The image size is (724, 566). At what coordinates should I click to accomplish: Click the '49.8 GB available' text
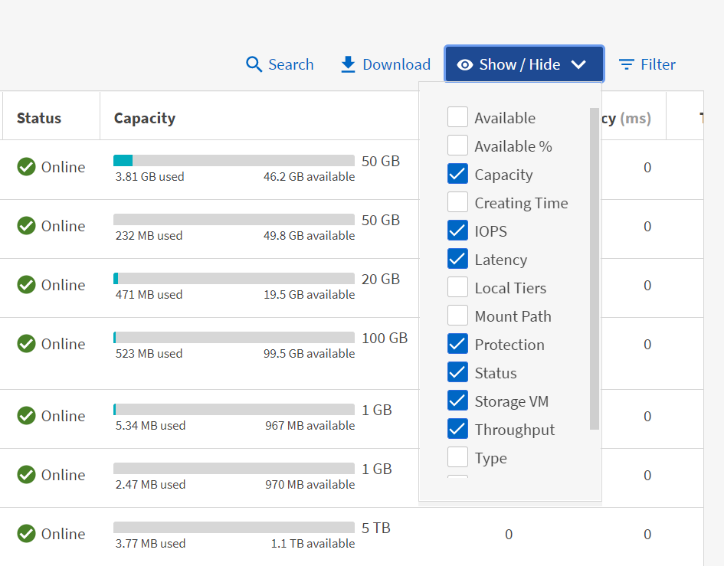pos(309,236)
